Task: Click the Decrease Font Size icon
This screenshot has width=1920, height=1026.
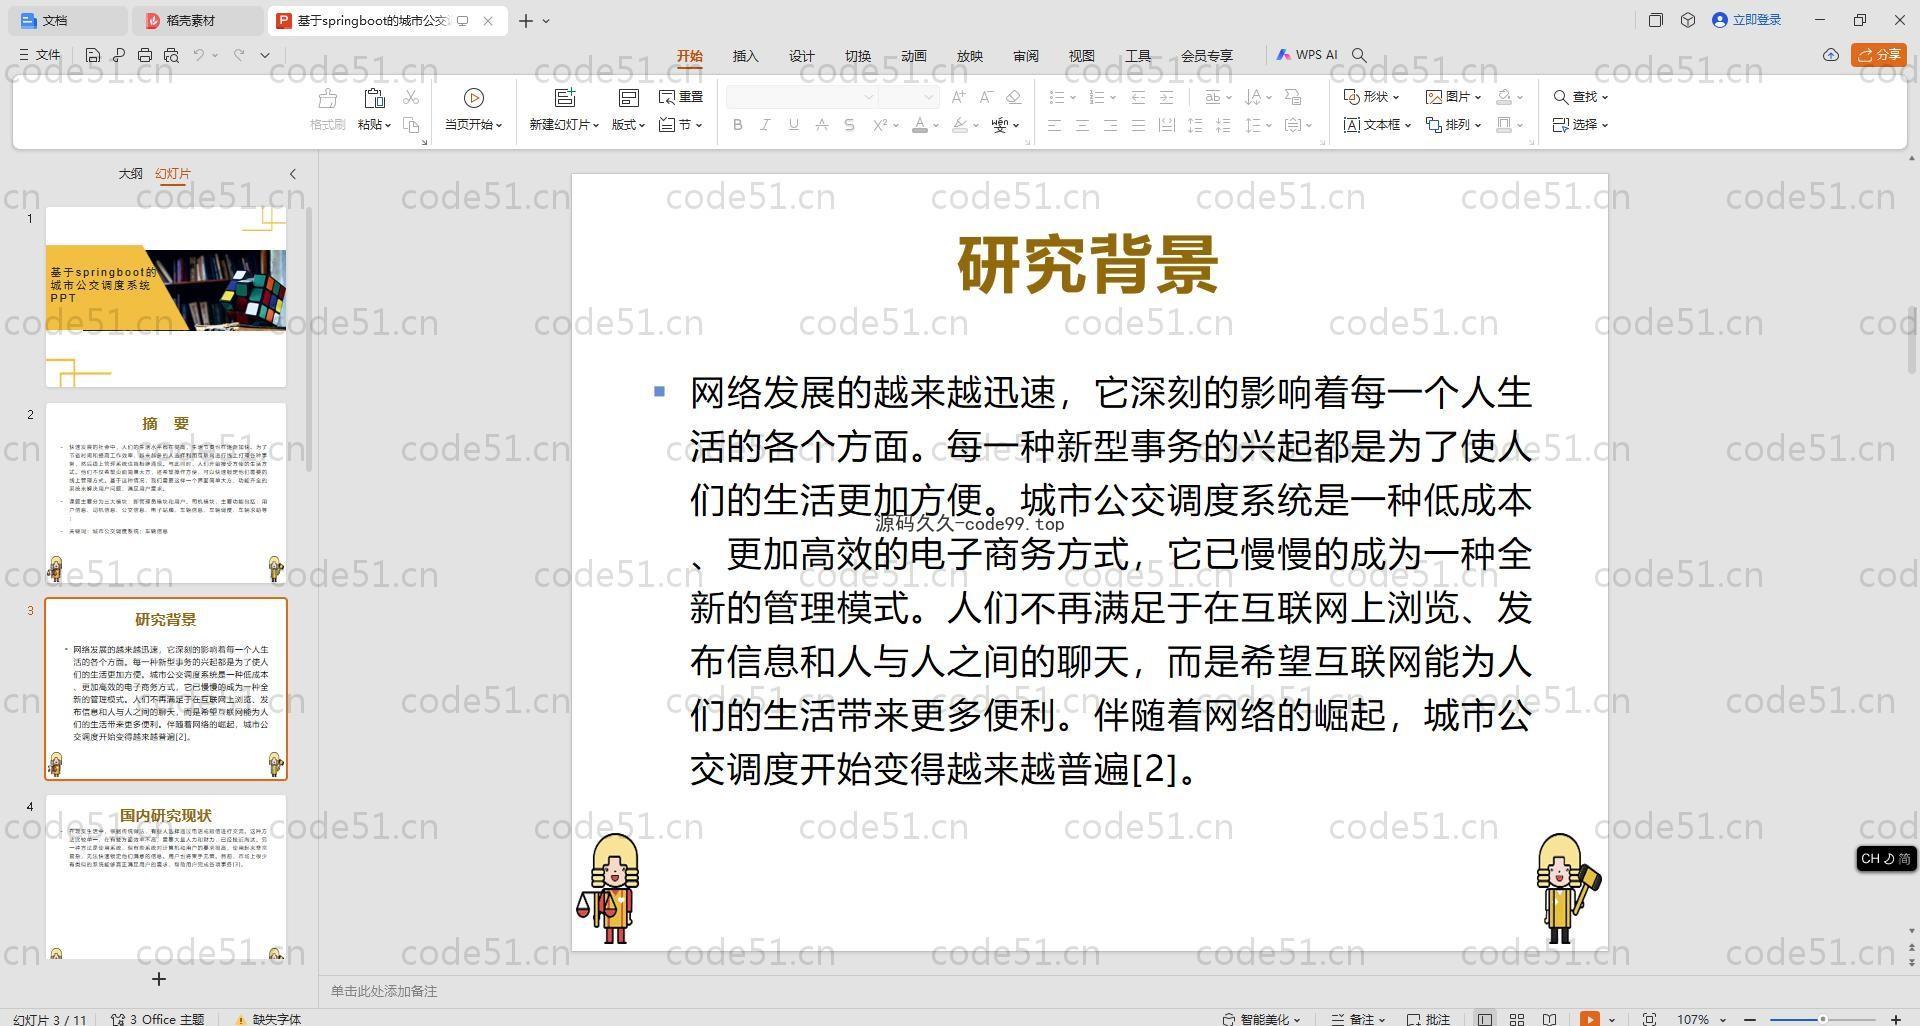Action: point(986,97)
